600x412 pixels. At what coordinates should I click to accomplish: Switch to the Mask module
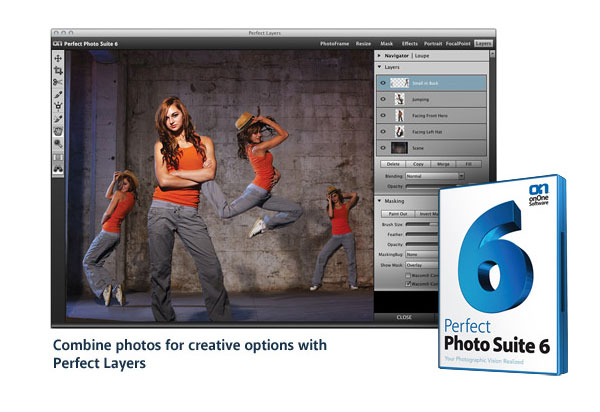[386, 44]
